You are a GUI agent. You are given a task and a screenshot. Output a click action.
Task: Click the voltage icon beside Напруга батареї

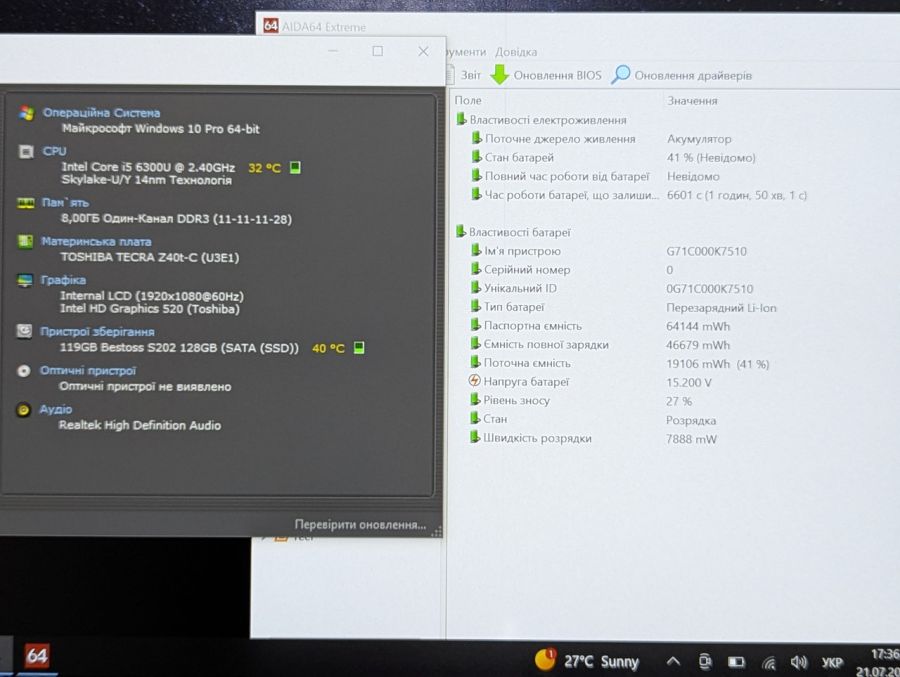tap(474, 381)
